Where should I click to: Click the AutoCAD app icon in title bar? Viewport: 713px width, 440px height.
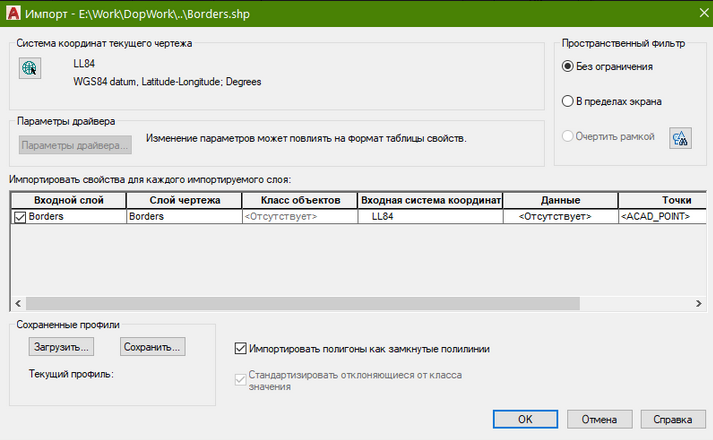pyautogui.click(x=12, y=11)
